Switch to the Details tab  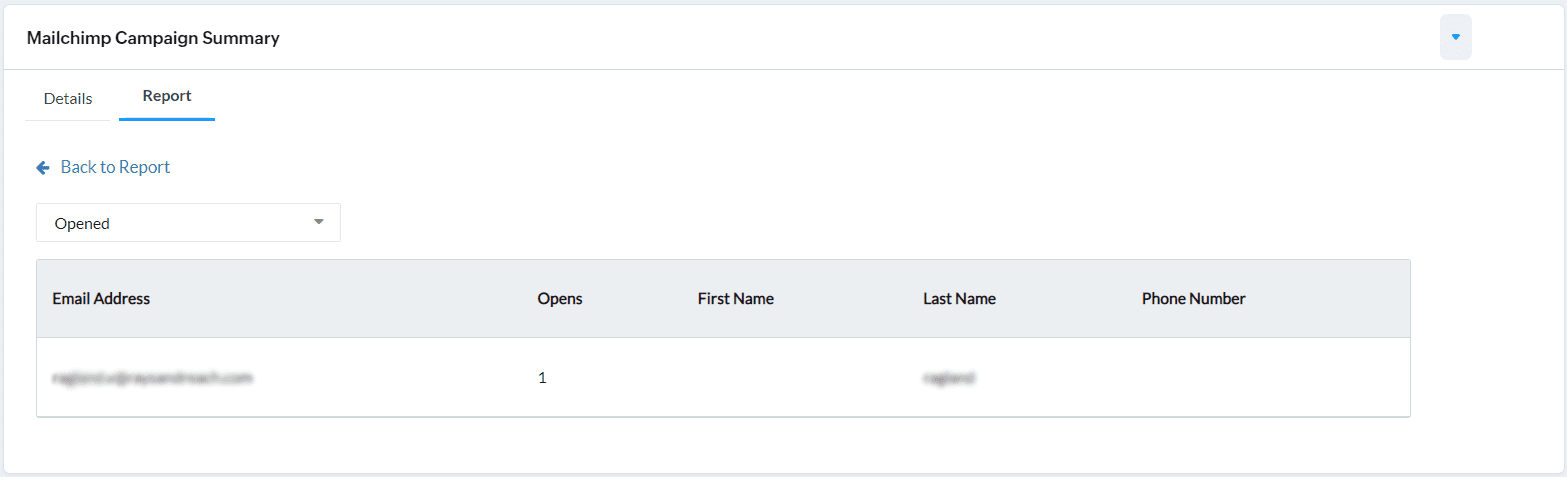68,99
